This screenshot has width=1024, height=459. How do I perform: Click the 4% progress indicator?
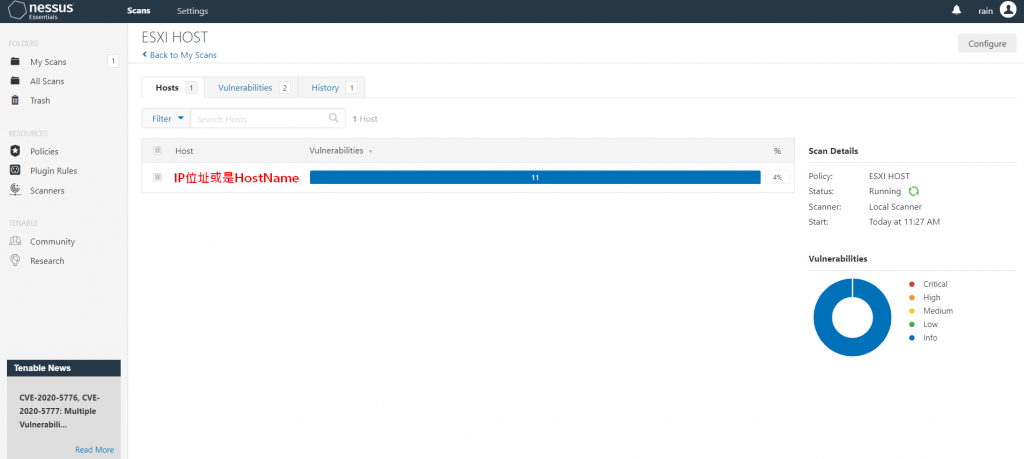(777, 177)
